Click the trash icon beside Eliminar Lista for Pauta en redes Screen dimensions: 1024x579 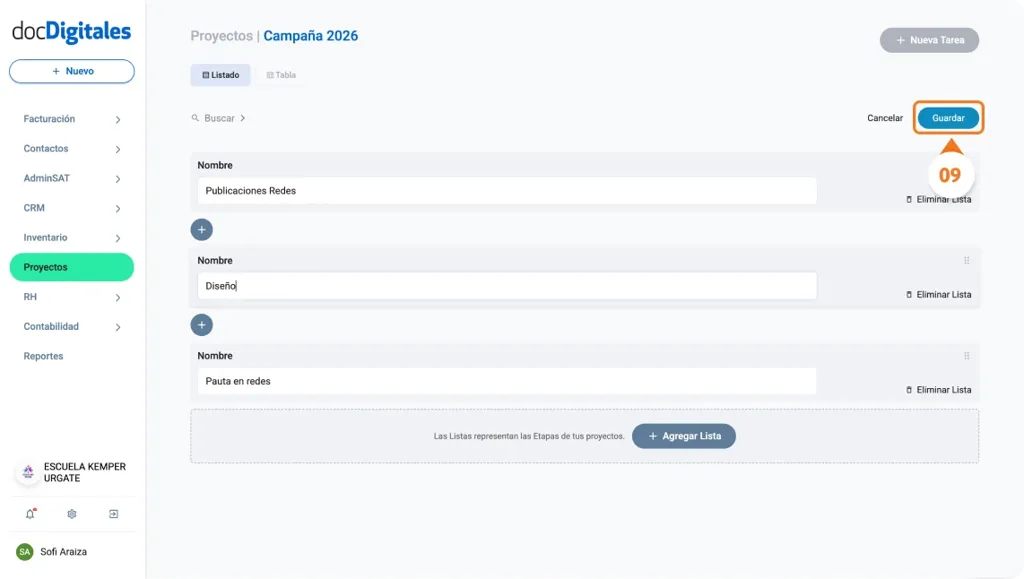click(909, 389)
